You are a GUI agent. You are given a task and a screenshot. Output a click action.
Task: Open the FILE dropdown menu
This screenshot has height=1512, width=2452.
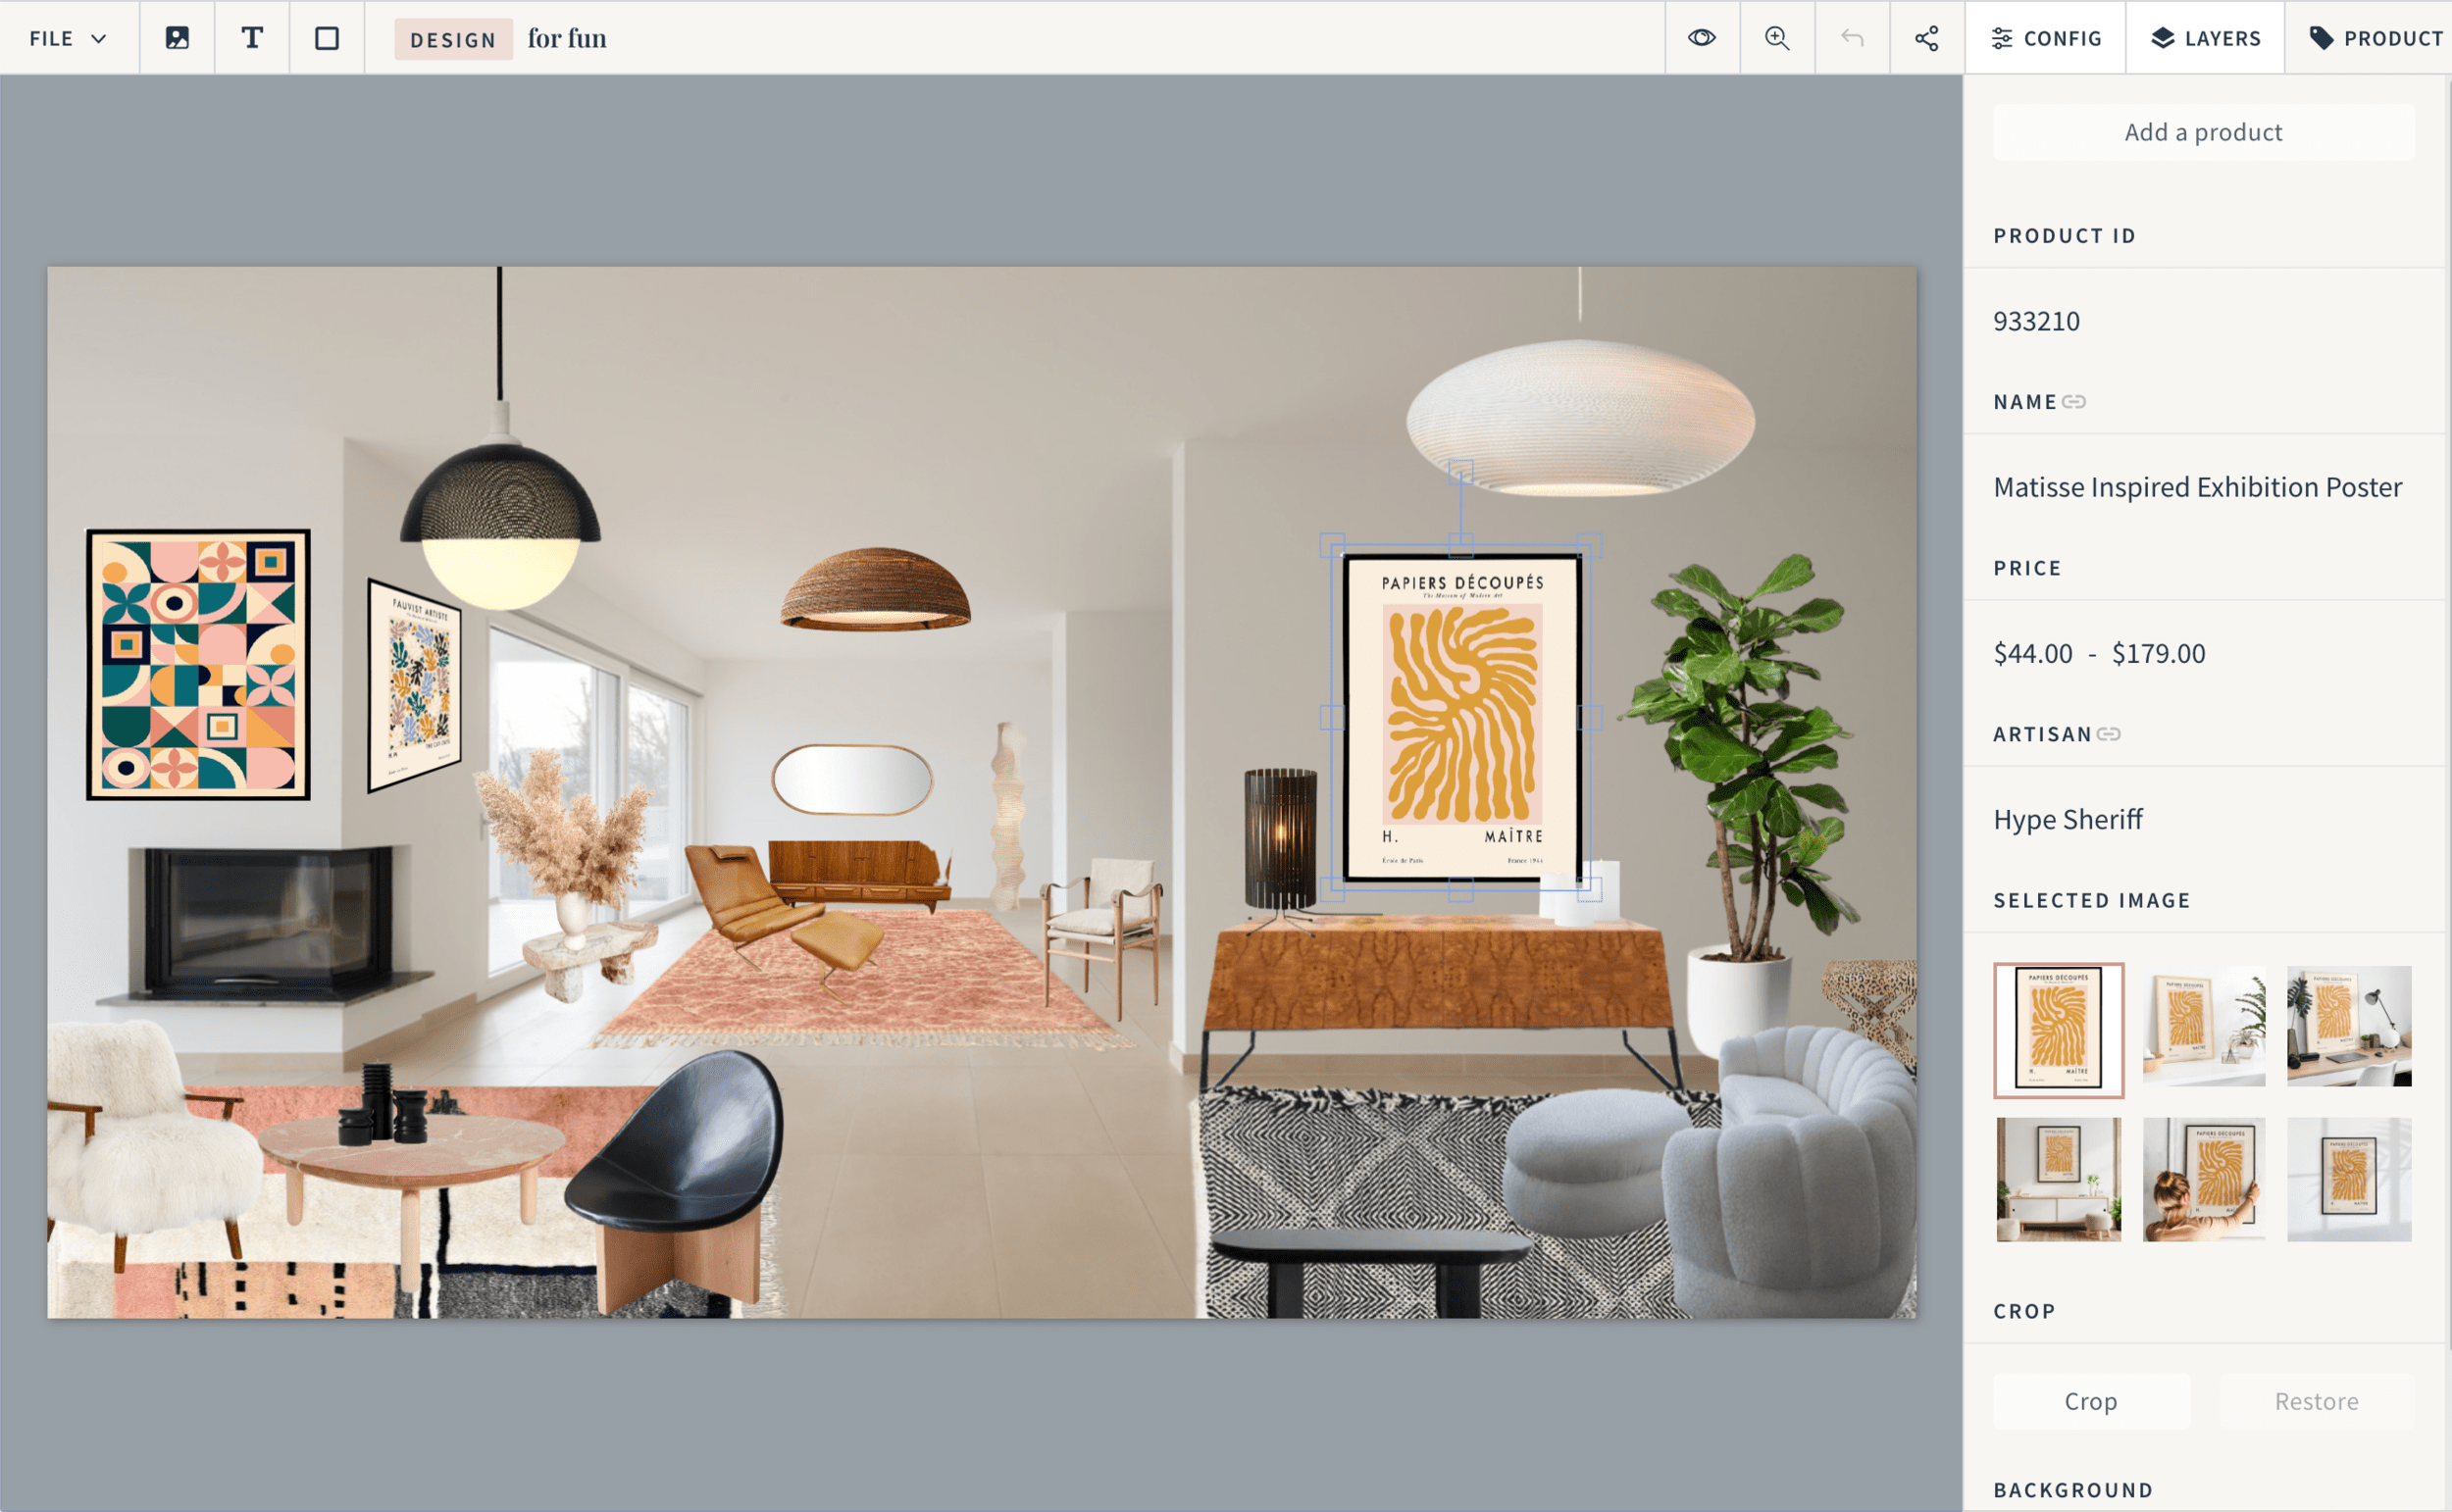point(66,38)
